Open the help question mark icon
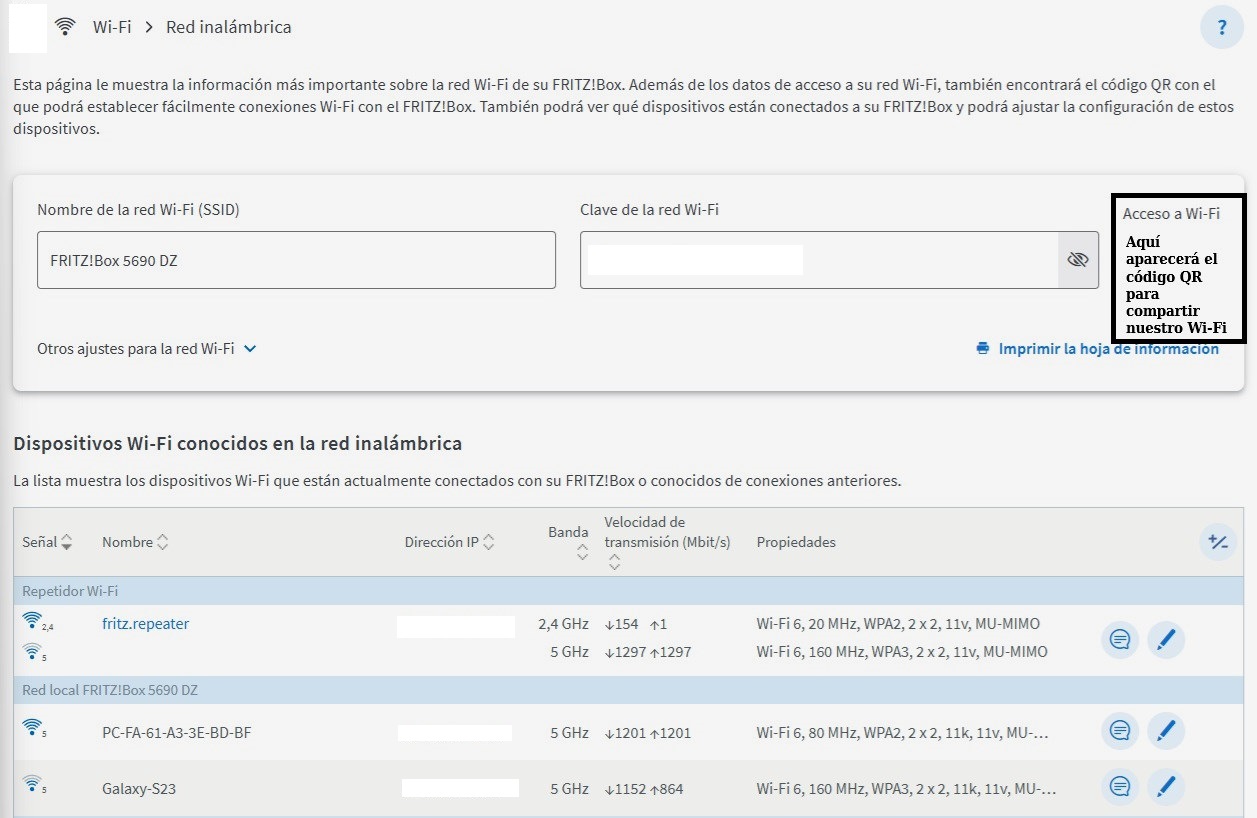Image resolution: width=1257 pixels, height=818 pixels. tap(1221, 28)
